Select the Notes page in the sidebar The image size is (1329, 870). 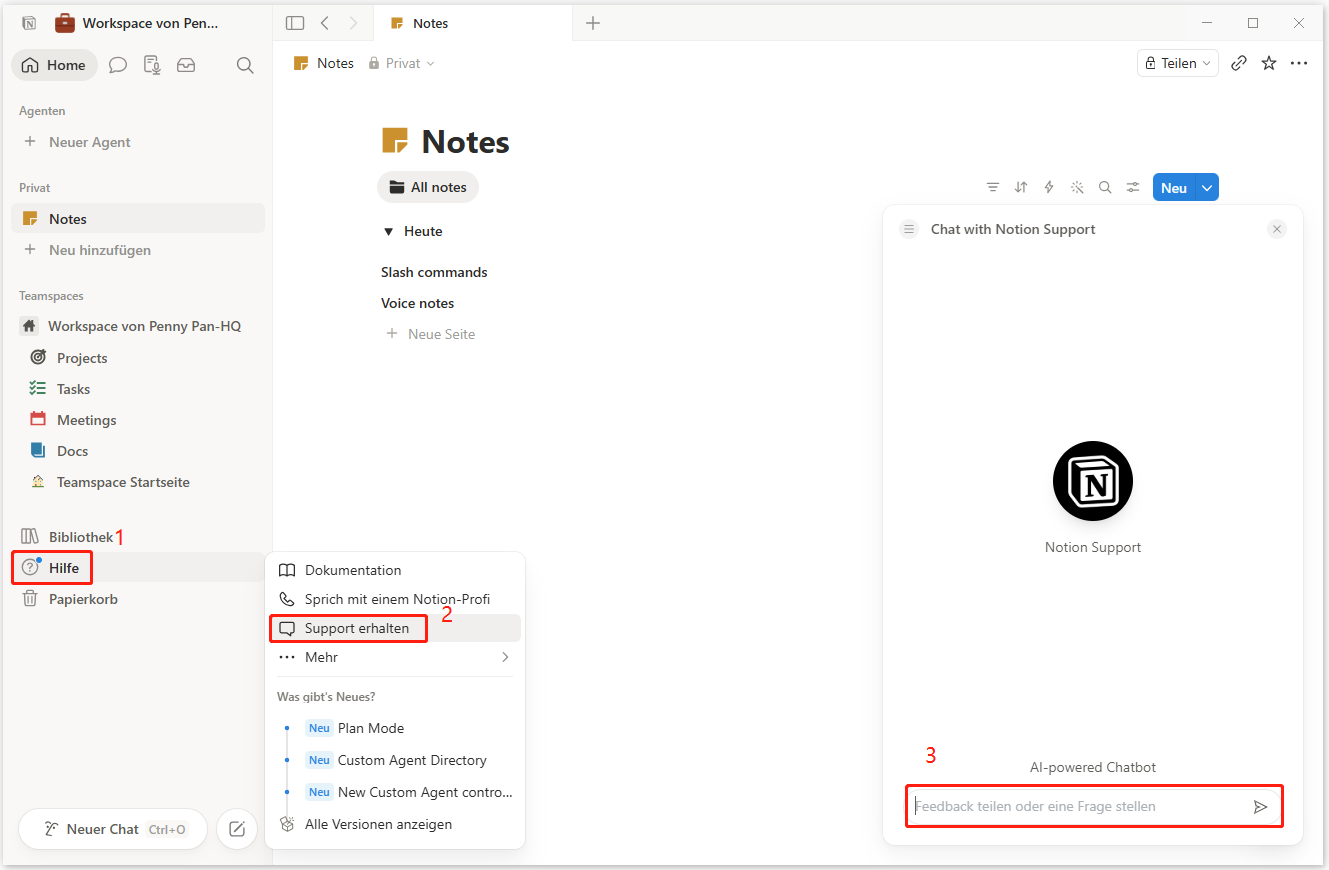click(138, 219)
